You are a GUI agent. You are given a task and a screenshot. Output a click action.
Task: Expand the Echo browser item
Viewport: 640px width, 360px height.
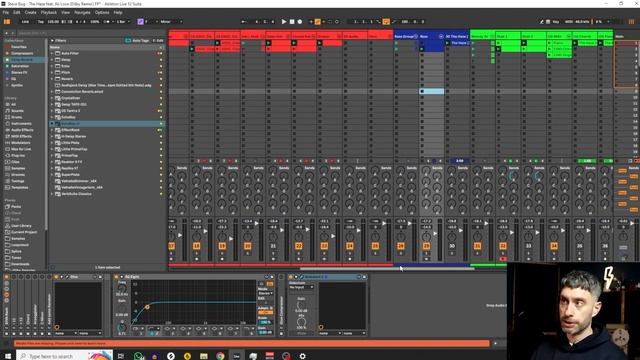click(x=52, y=66)
